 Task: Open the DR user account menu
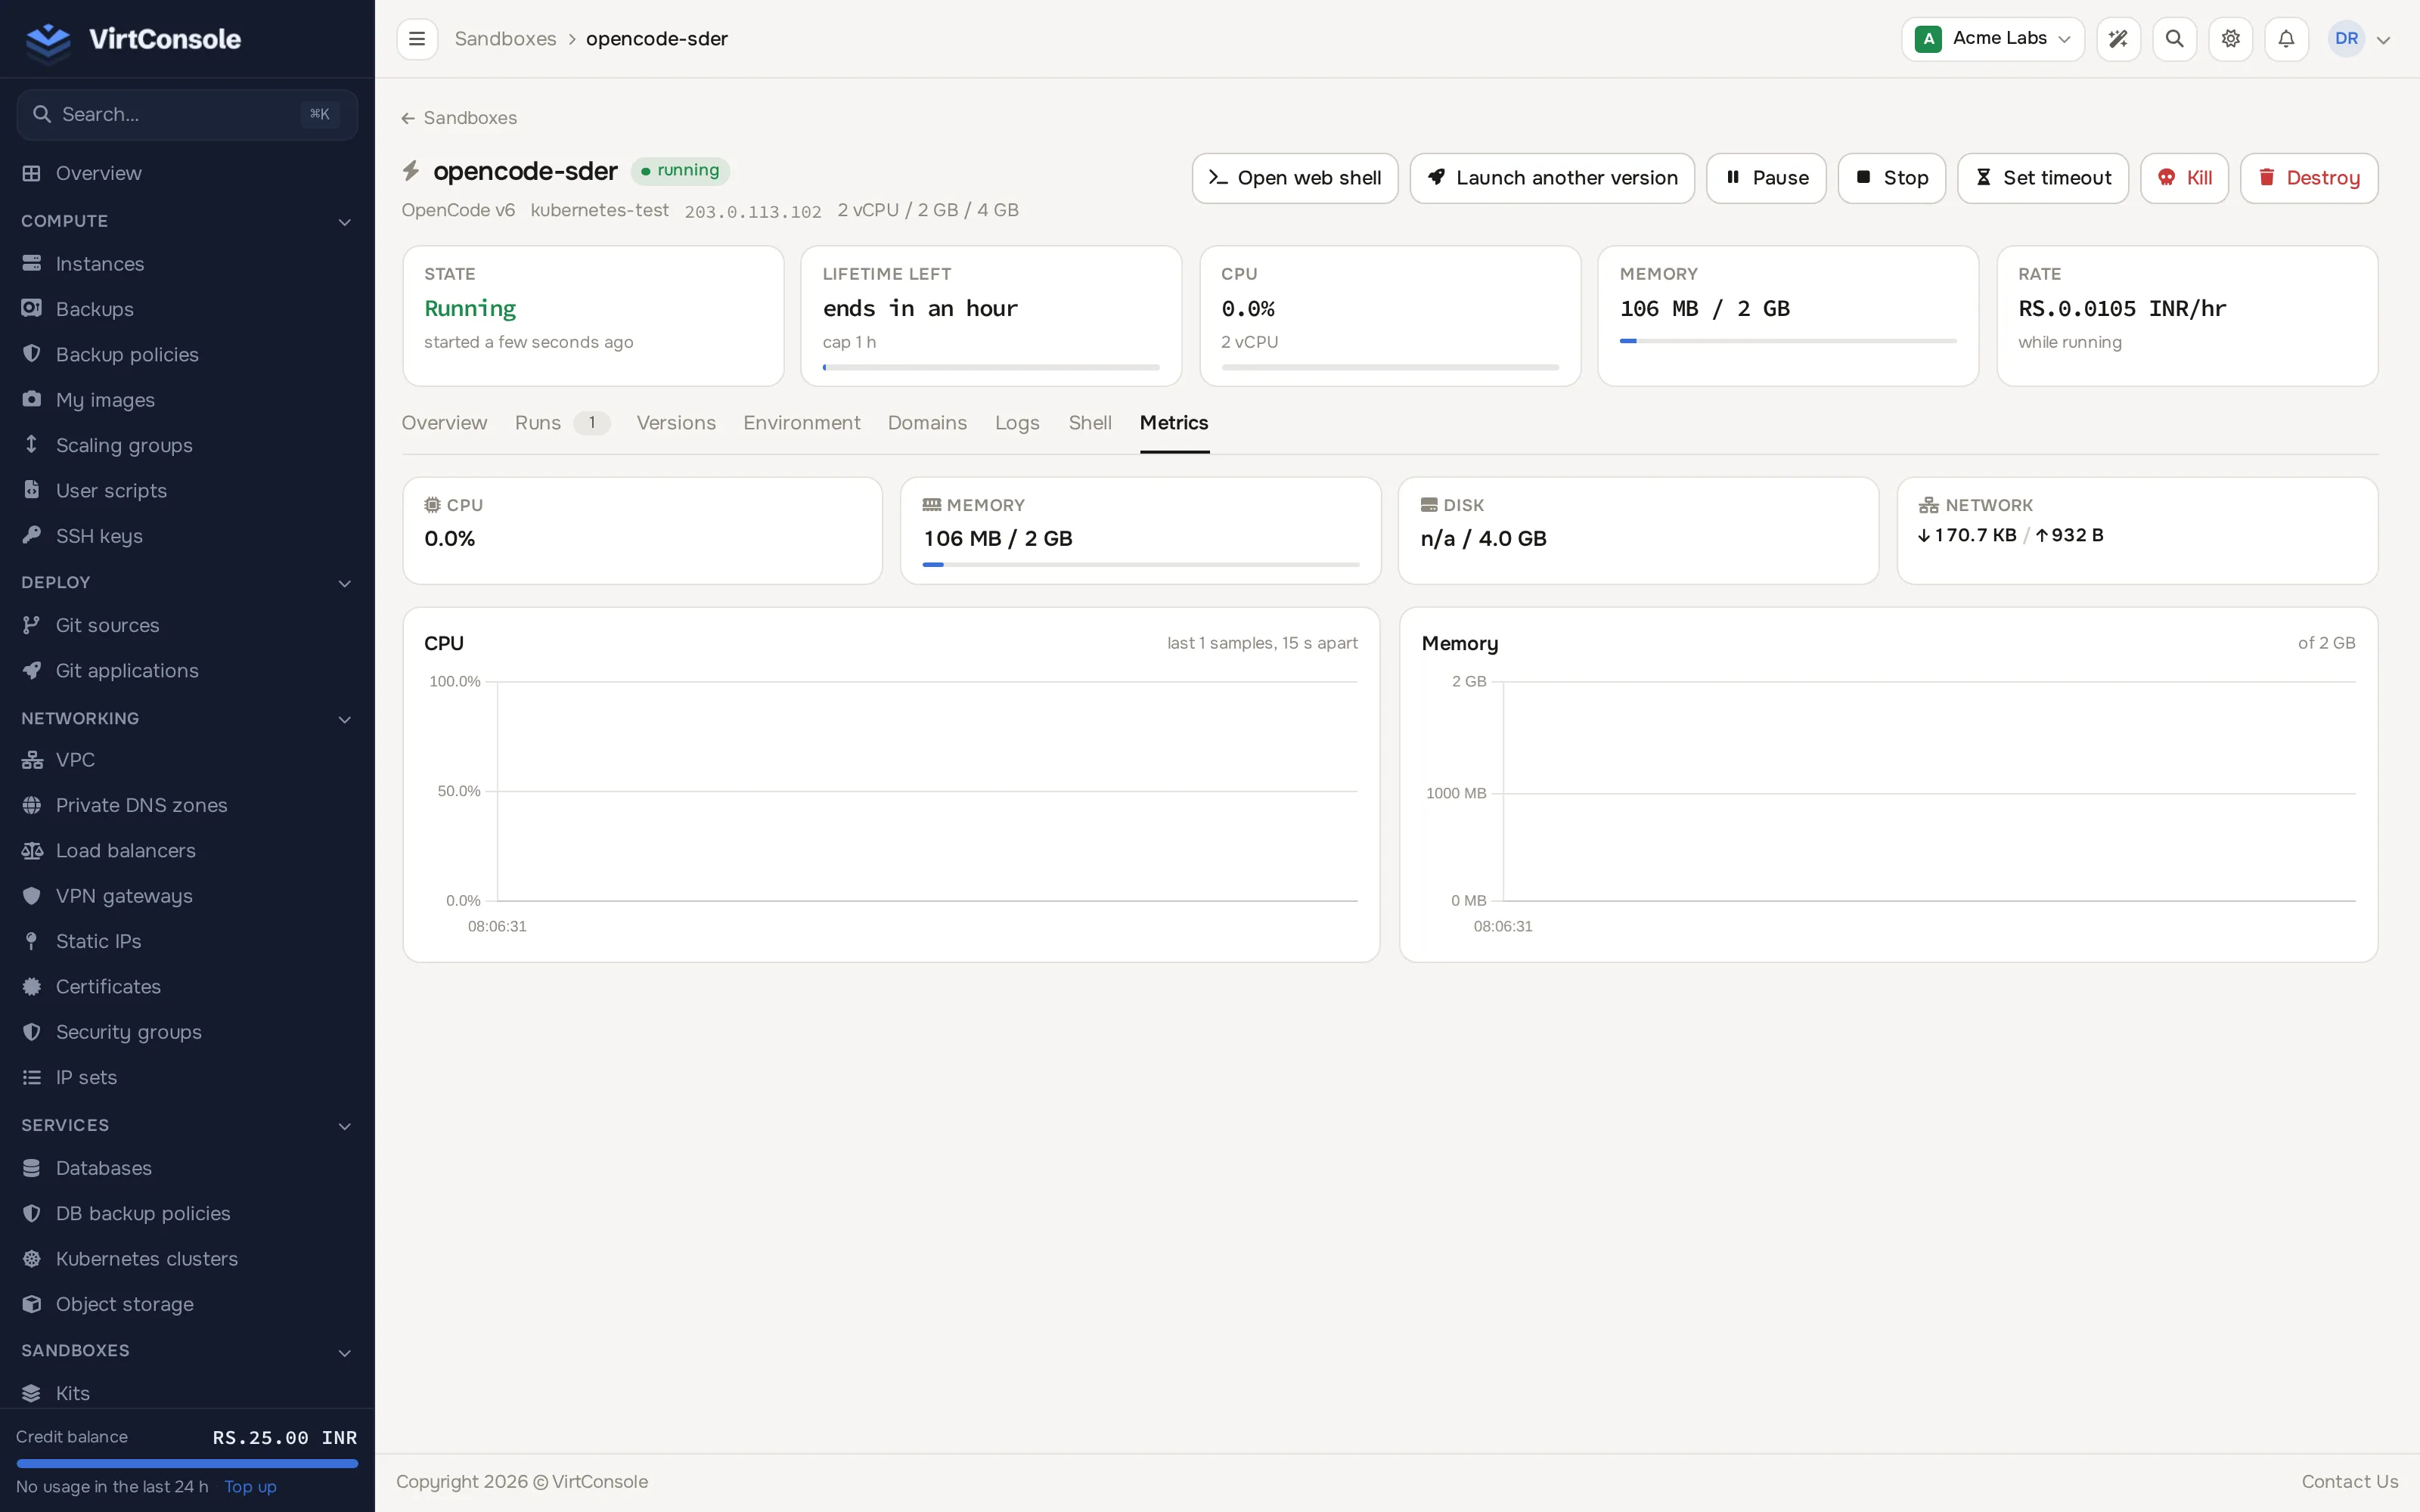[2359, 39]
